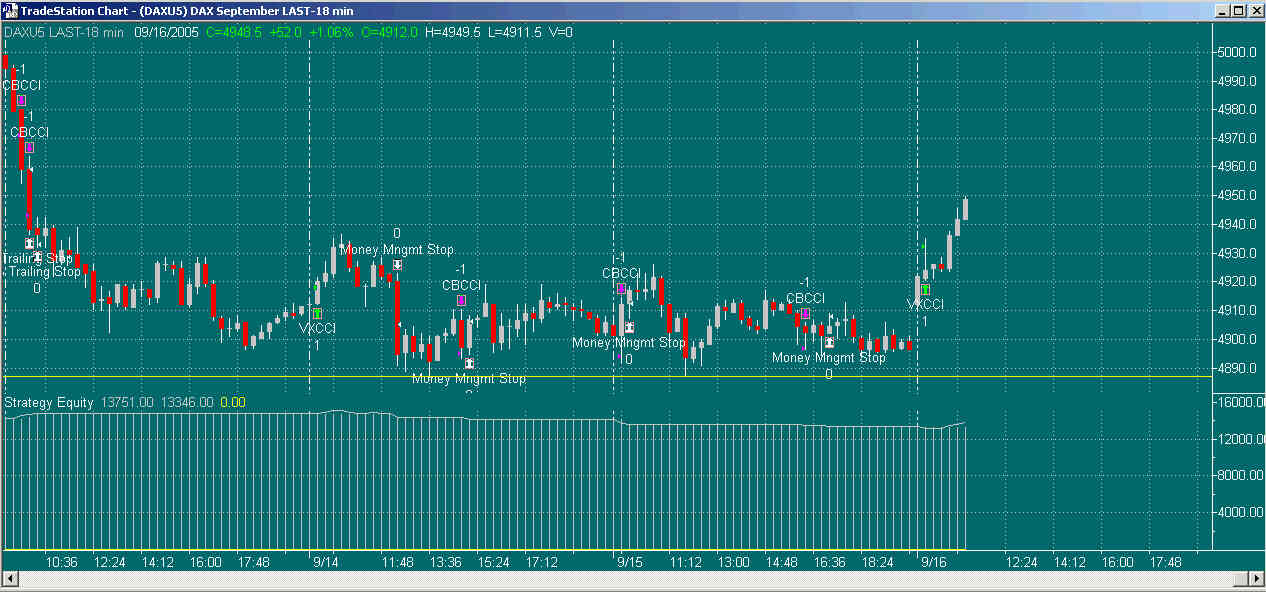This screenshot has width=1266, height=592.
Task: Click the '16:36' time axis label
Action: pyautogui.click(x=830, y=563)
